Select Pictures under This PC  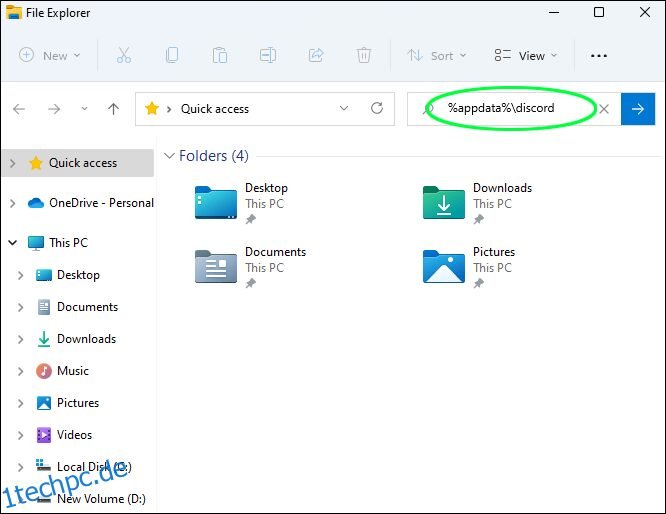click(x=68, y=403)
